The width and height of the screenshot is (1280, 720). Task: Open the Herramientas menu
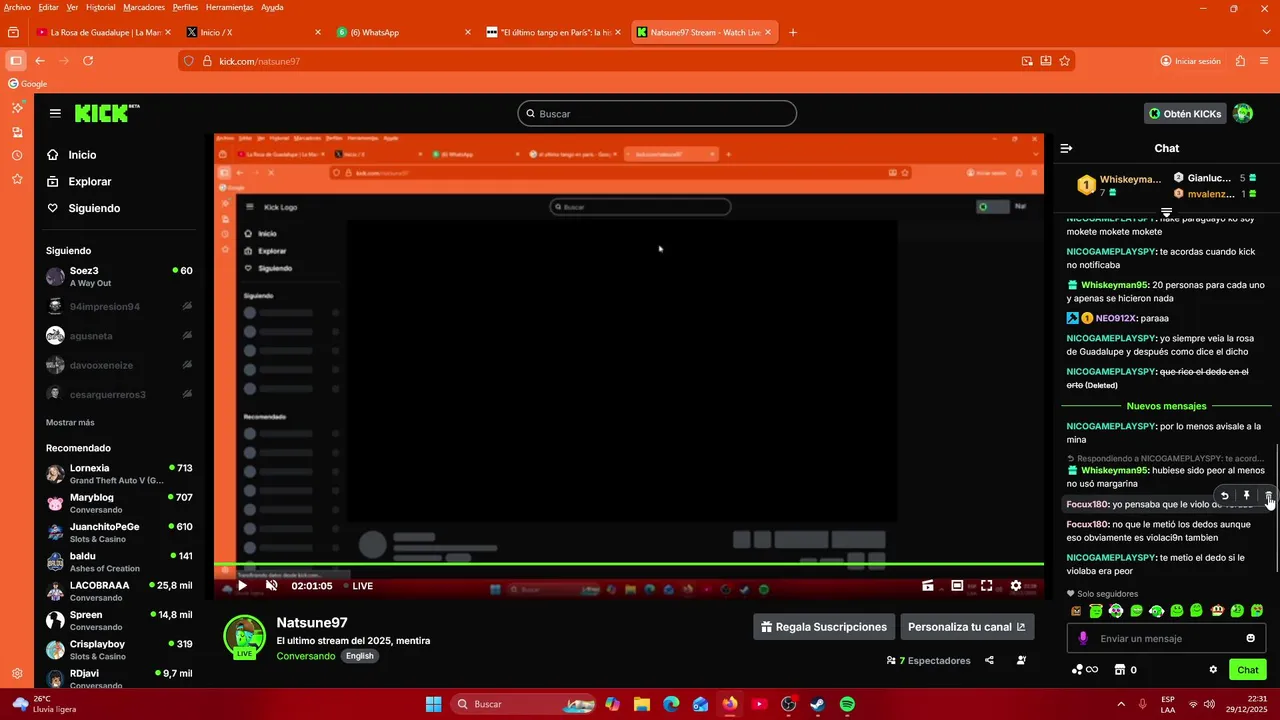coord(229,7)
